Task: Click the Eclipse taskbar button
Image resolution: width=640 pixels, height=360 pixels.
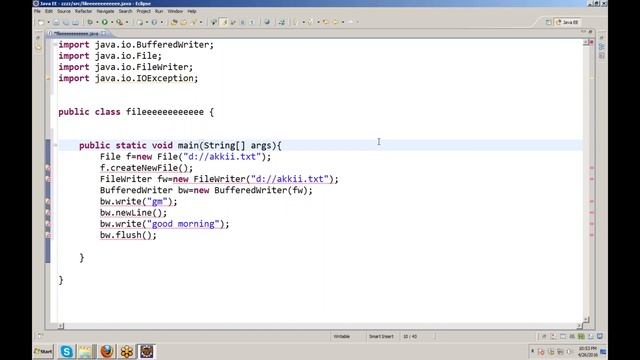Action: (x=147, y=351)
